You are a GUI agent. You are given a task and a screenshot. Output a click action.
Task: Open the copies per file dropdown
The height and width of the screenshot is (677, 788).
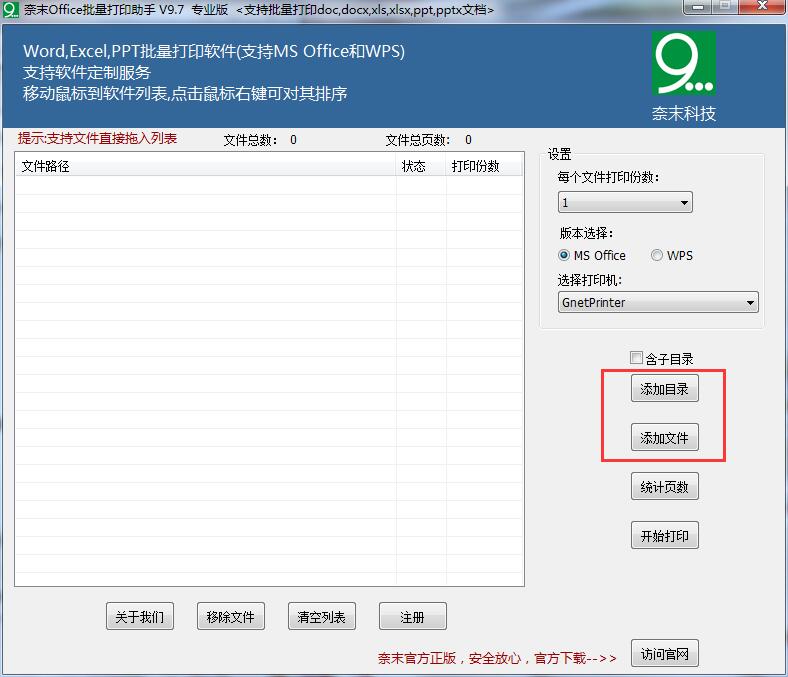coord(625,202)
